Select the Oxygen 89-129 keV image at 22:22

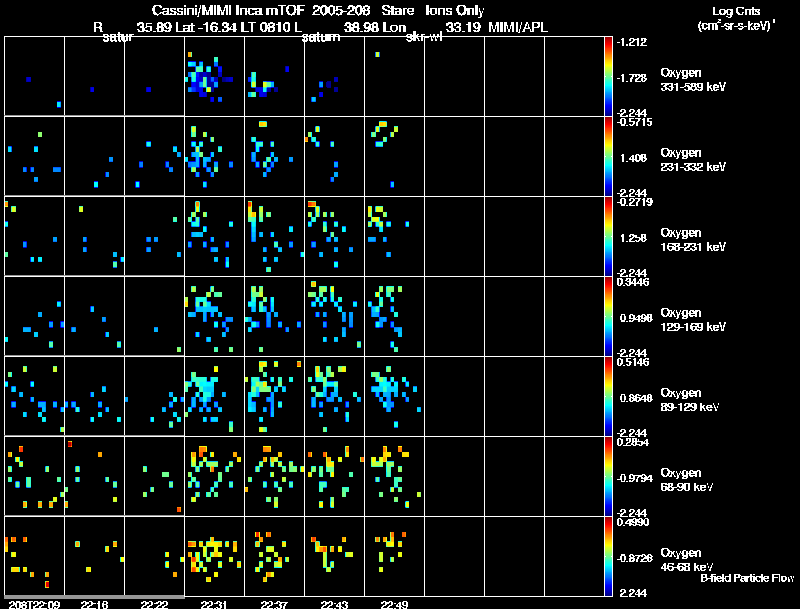pyautogui.click(x=154, y=396)
